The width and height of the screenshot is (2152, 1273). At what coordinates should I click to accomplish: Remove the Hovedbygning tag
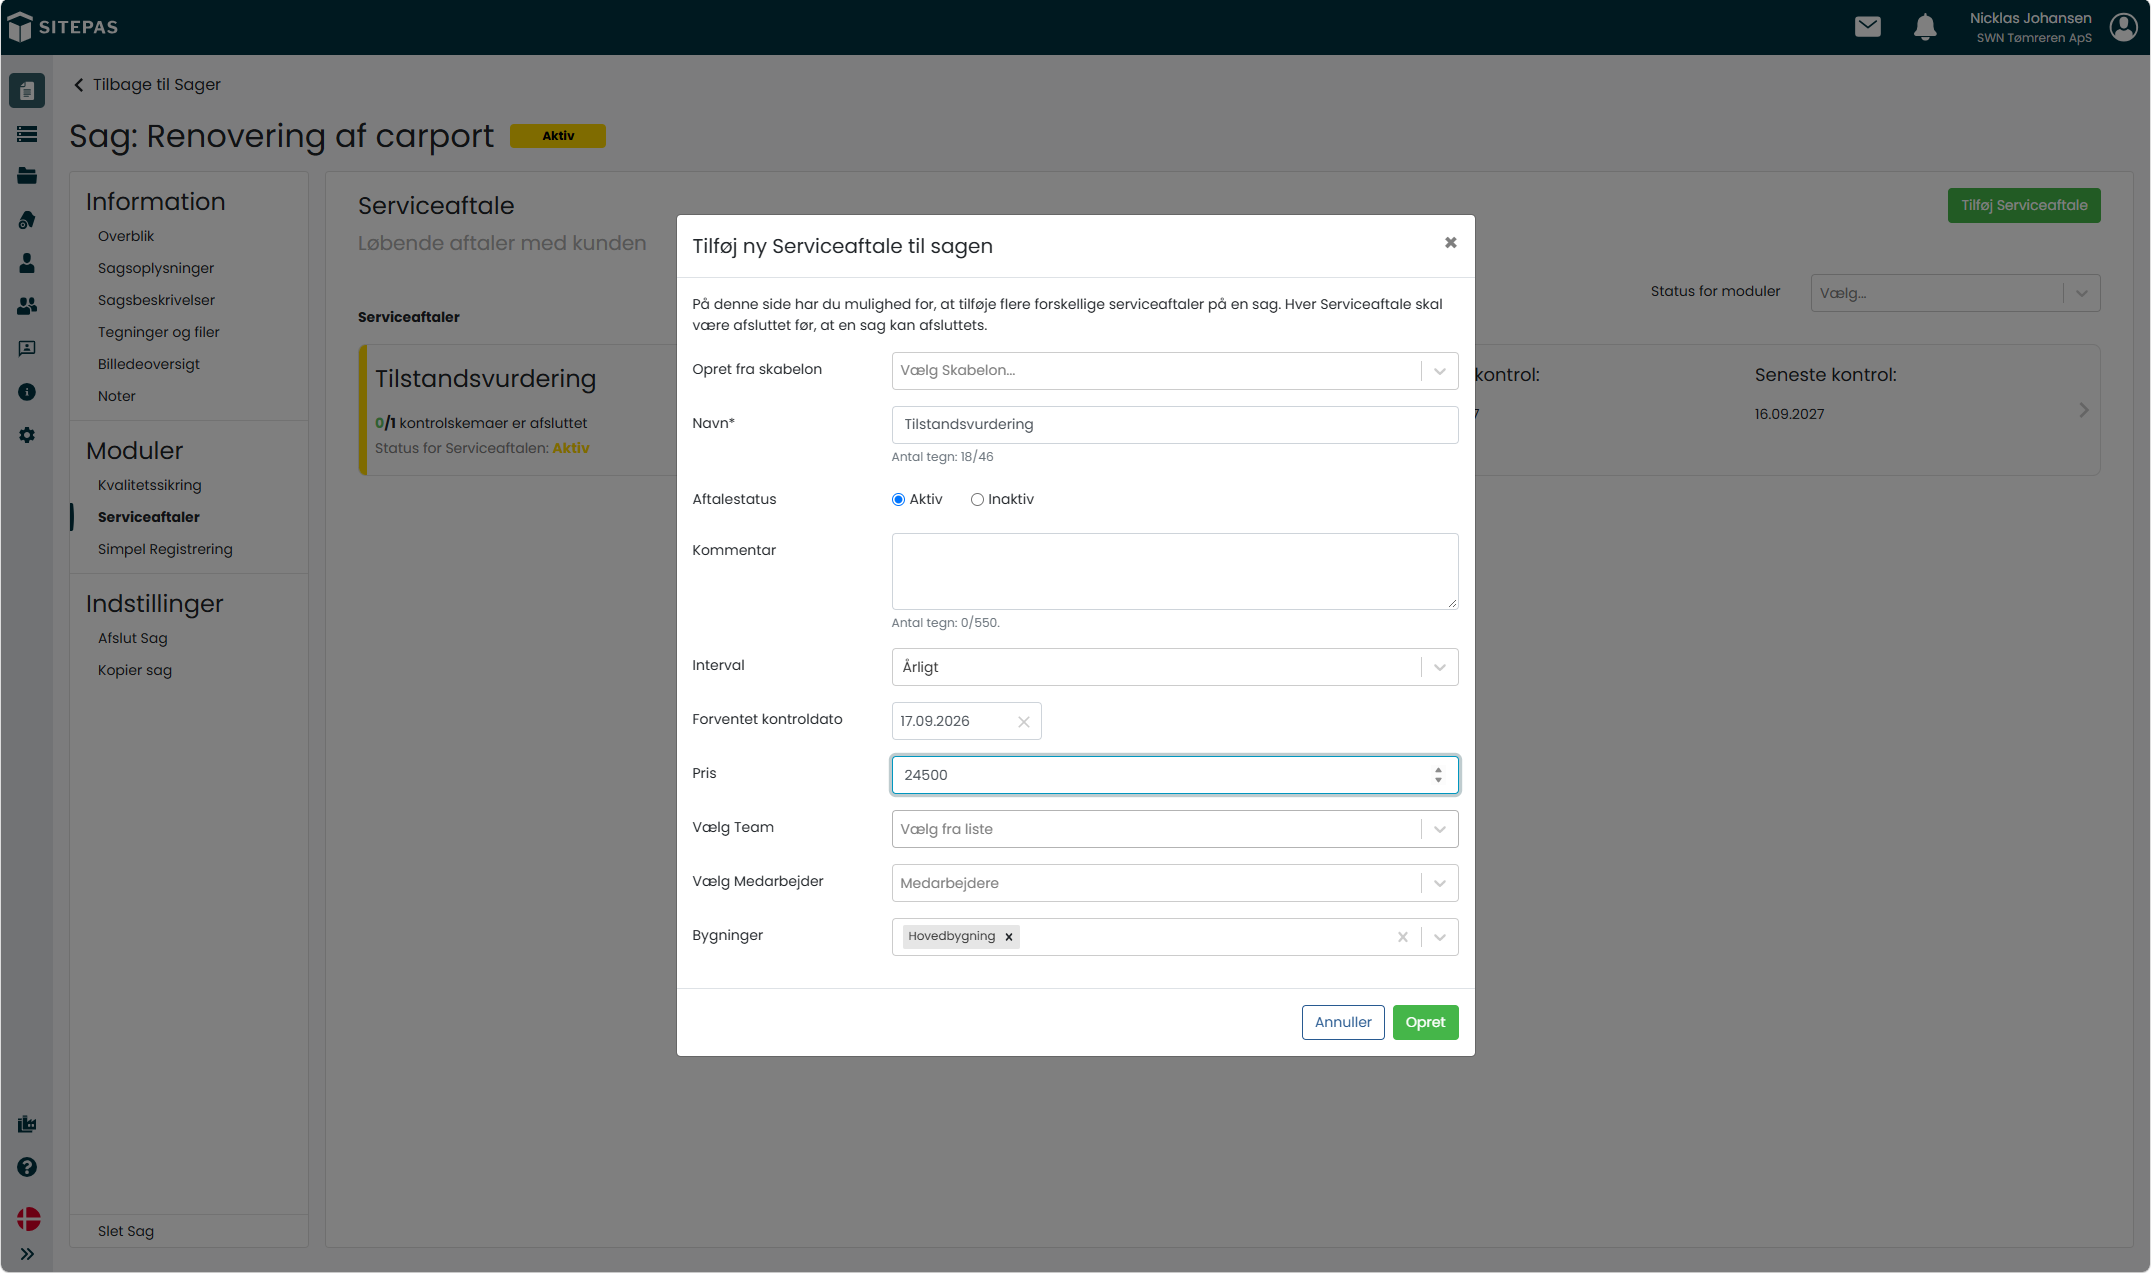[x=1009, y=937]
